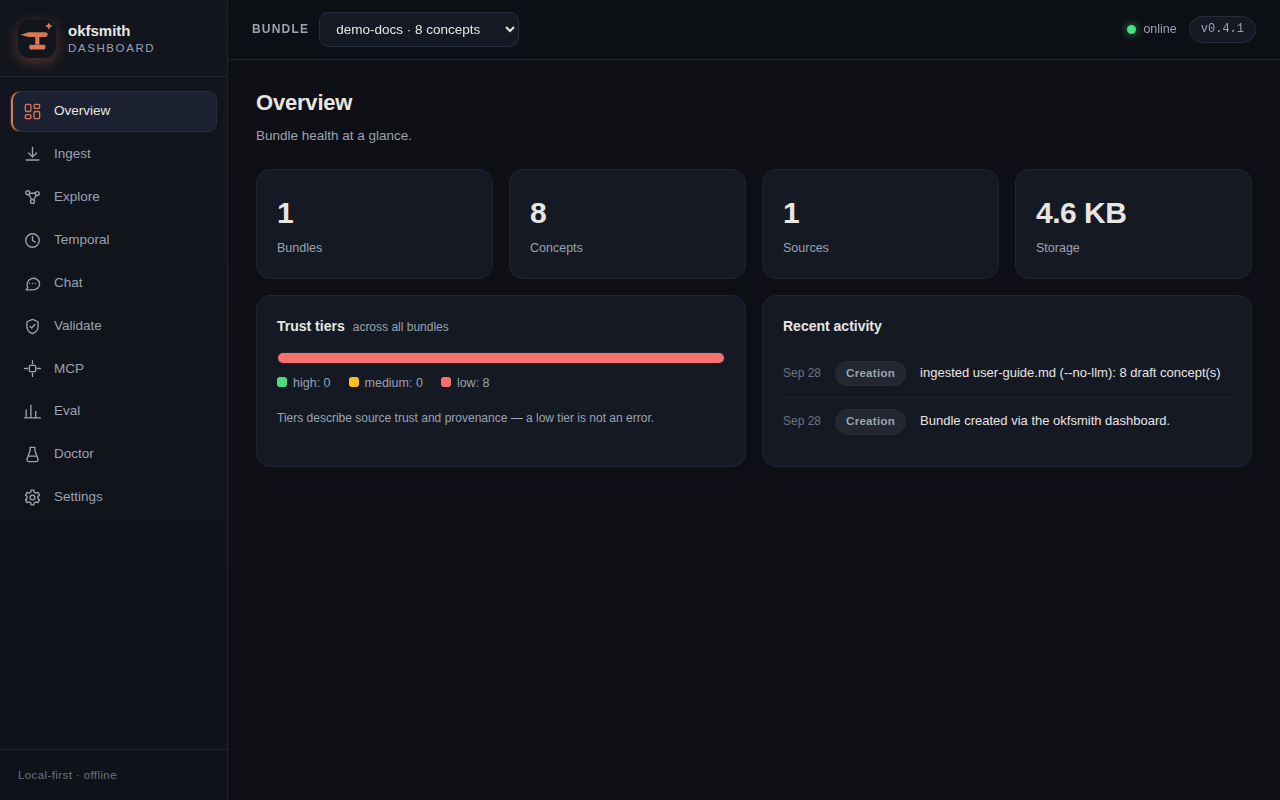Viewport: 1280px width, 800px height.
Task: Click the Chat speech bubble icon
Action: 32,283
